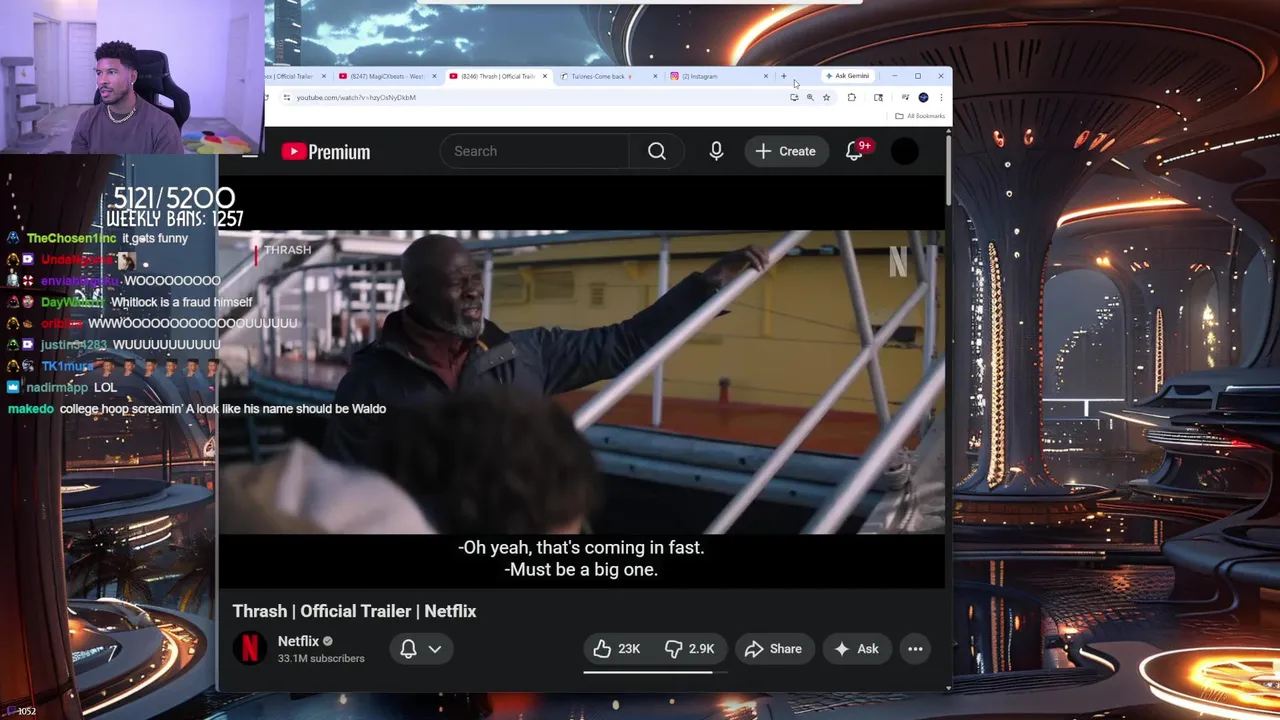Open YouTube notifications bell
Screen dimensions: 1280x720
(854, 151)
